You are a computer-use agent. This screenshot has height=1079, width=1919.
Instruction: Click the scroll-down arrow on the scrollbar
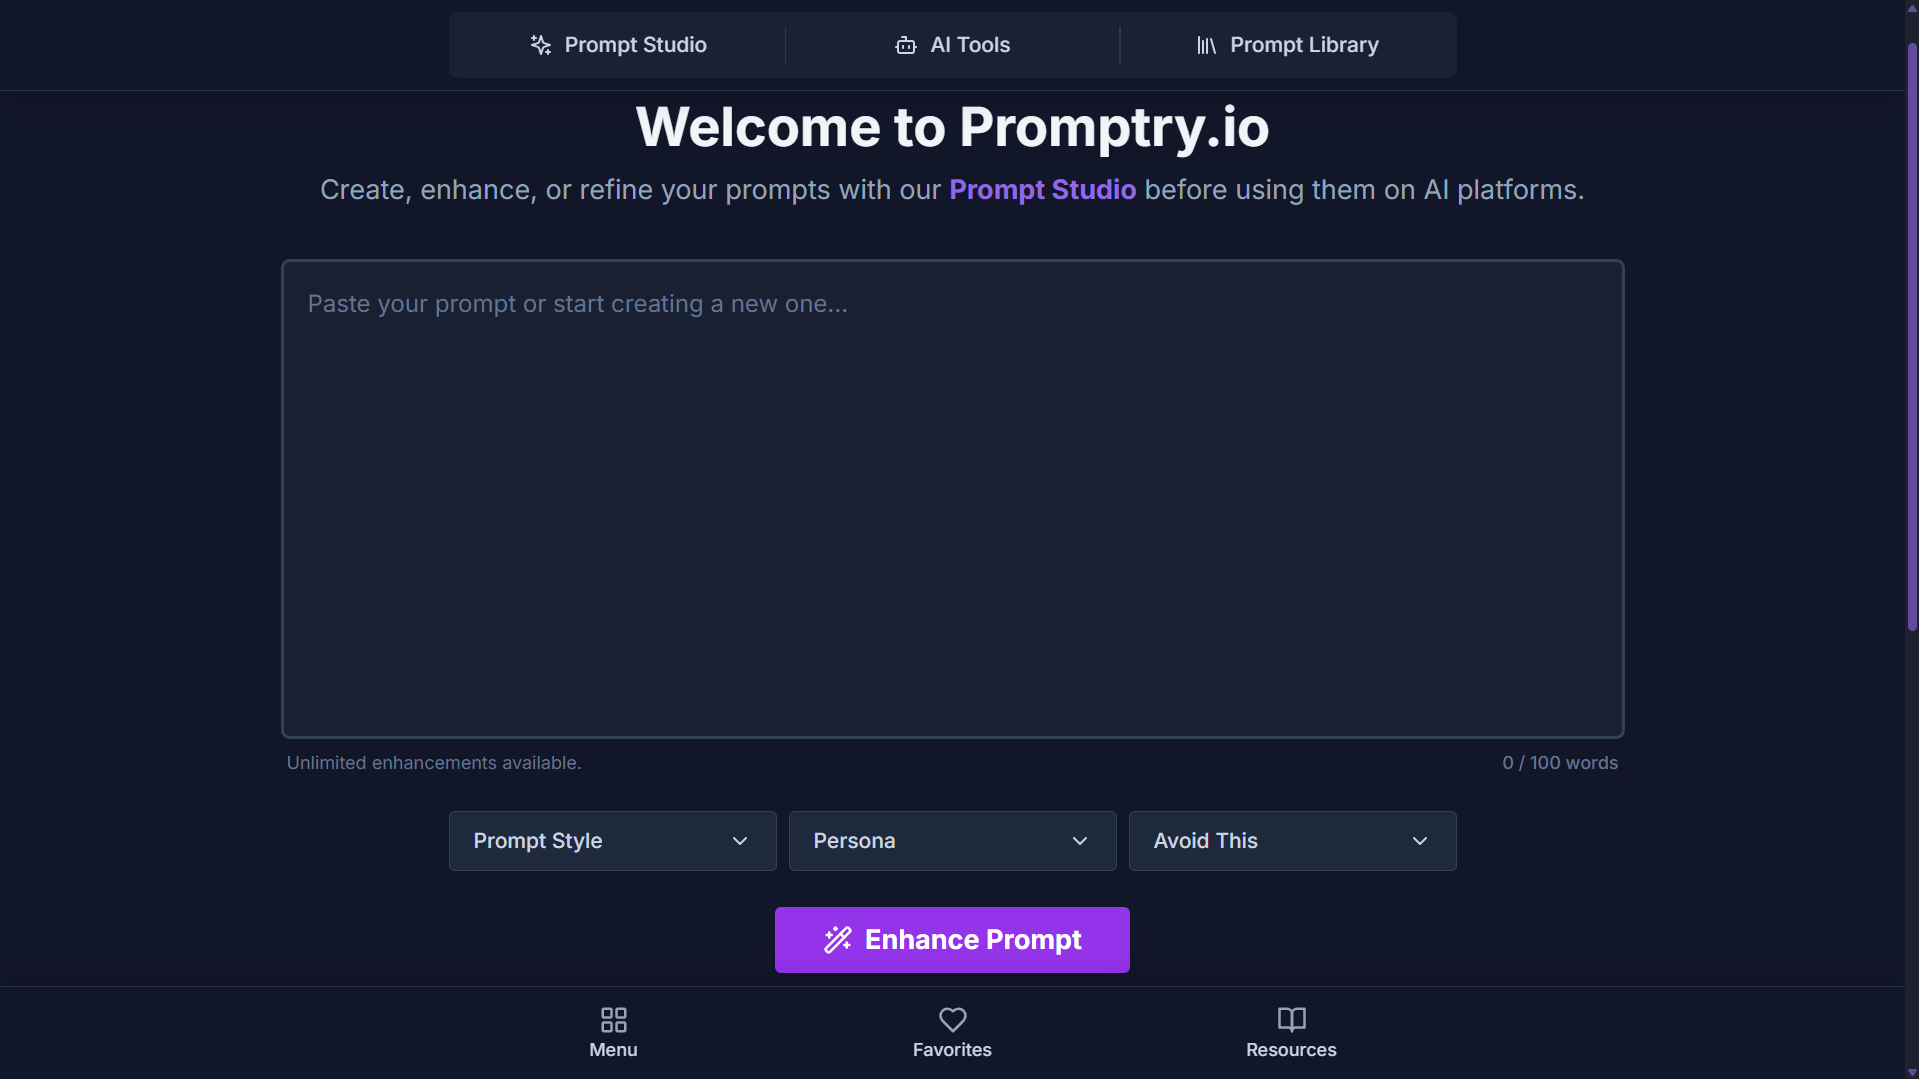click(x=1910, y=1072)
